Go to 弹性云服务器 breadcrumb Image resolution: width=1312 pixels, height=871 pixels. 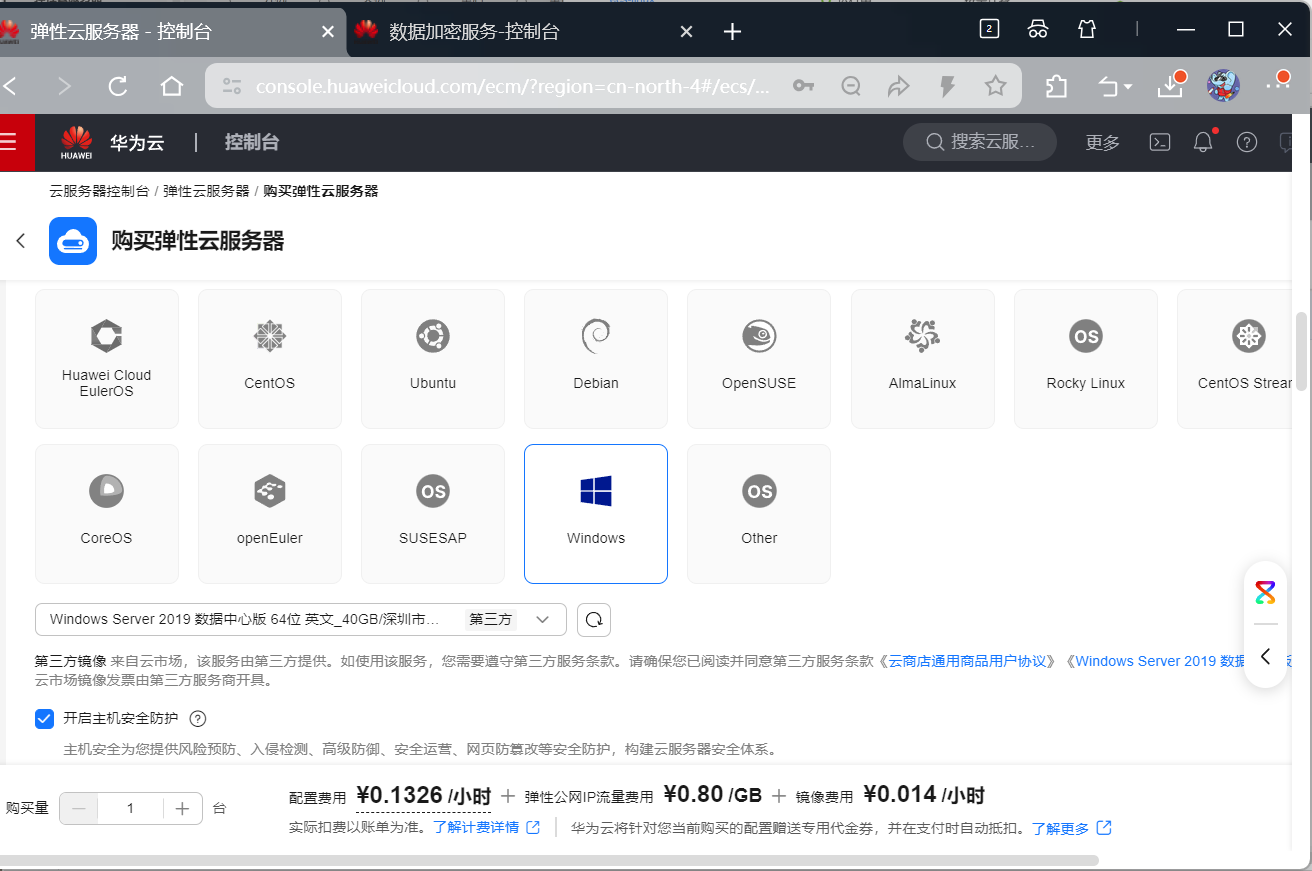[206, 191]
